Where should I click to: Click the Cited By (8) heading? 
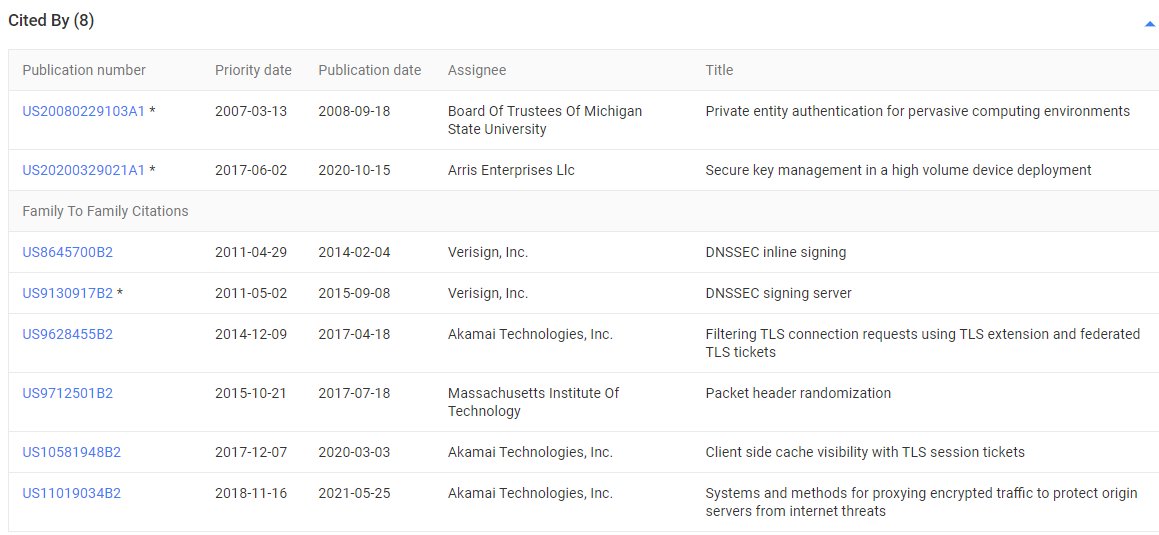point(51,21)
